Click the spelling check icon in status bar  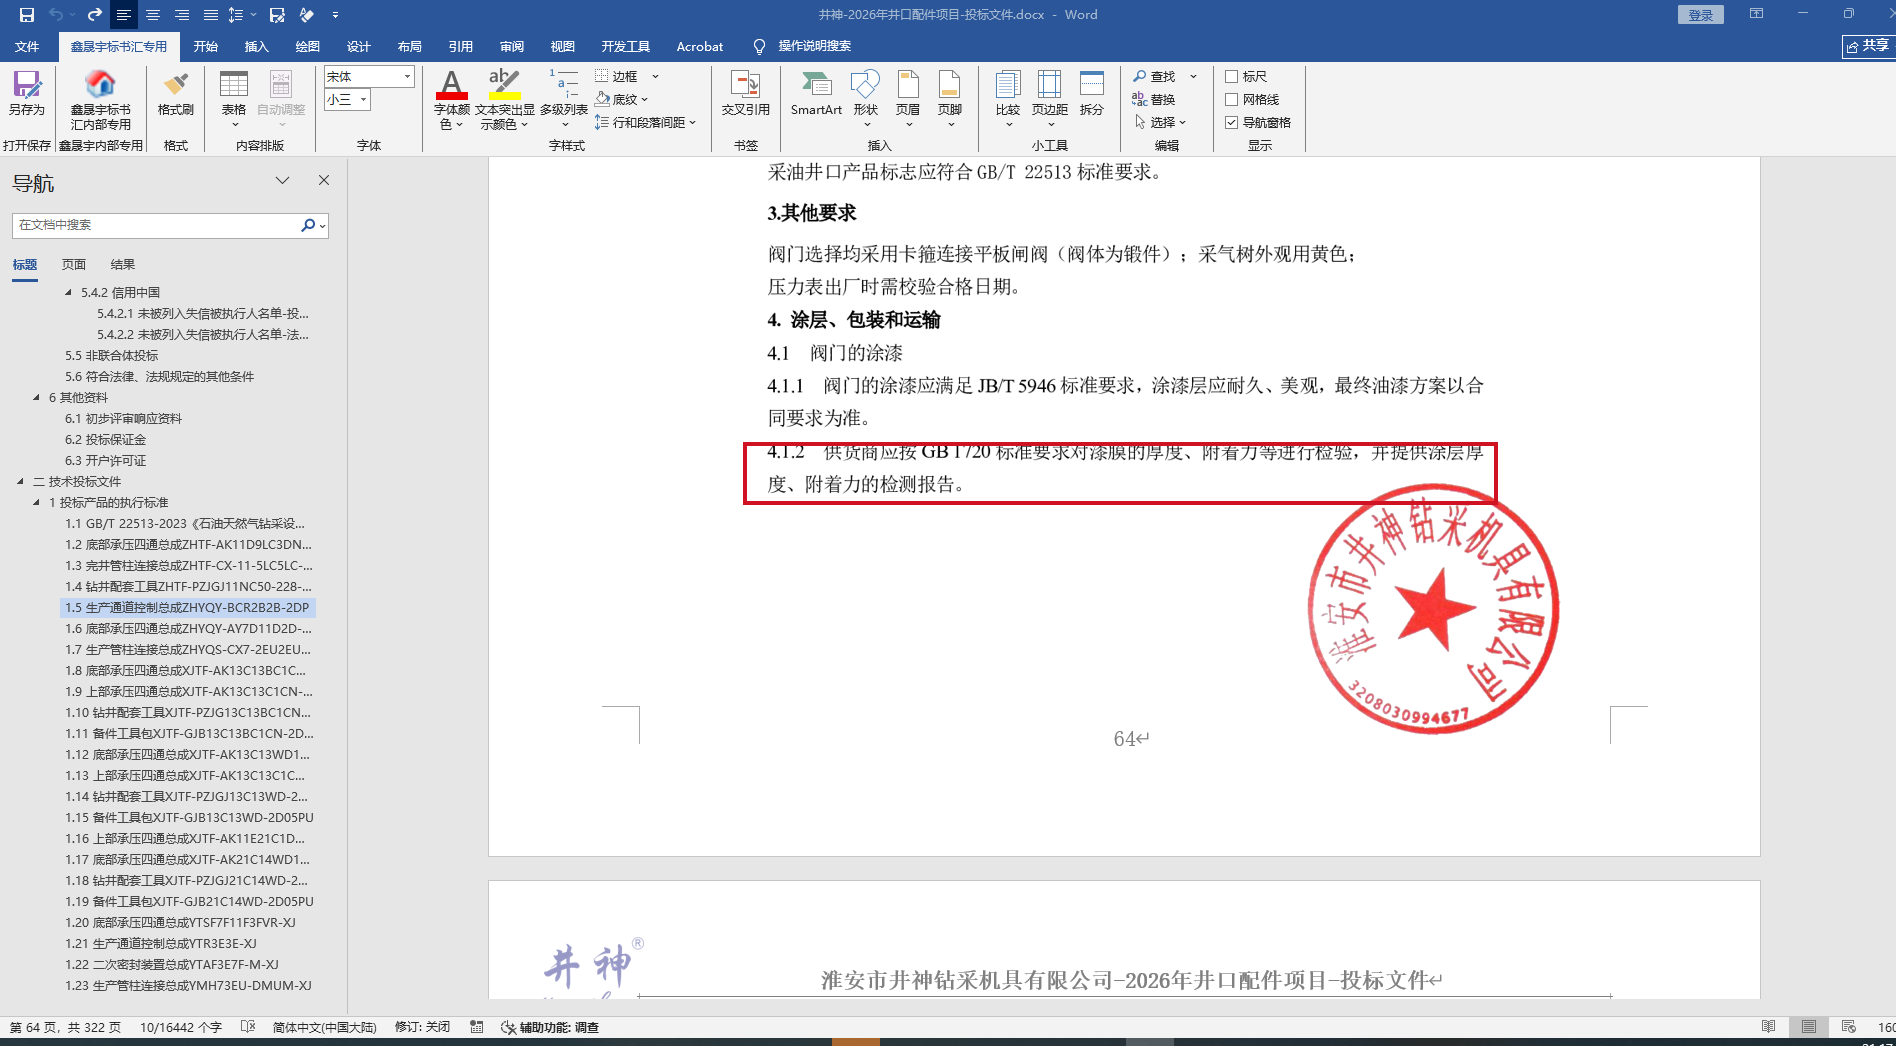[248, 1027]
